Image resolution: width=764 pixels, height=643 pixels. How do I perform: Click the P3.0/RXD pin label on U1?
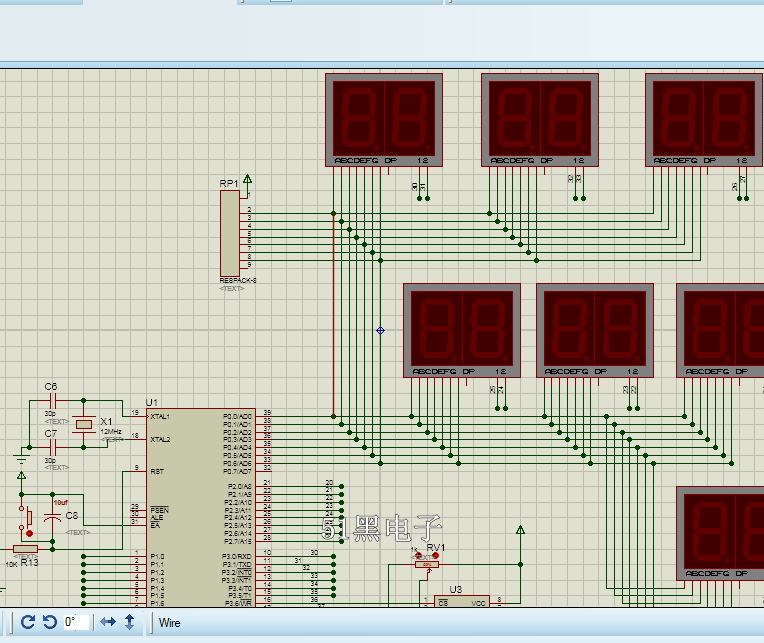tap(237, 556)
